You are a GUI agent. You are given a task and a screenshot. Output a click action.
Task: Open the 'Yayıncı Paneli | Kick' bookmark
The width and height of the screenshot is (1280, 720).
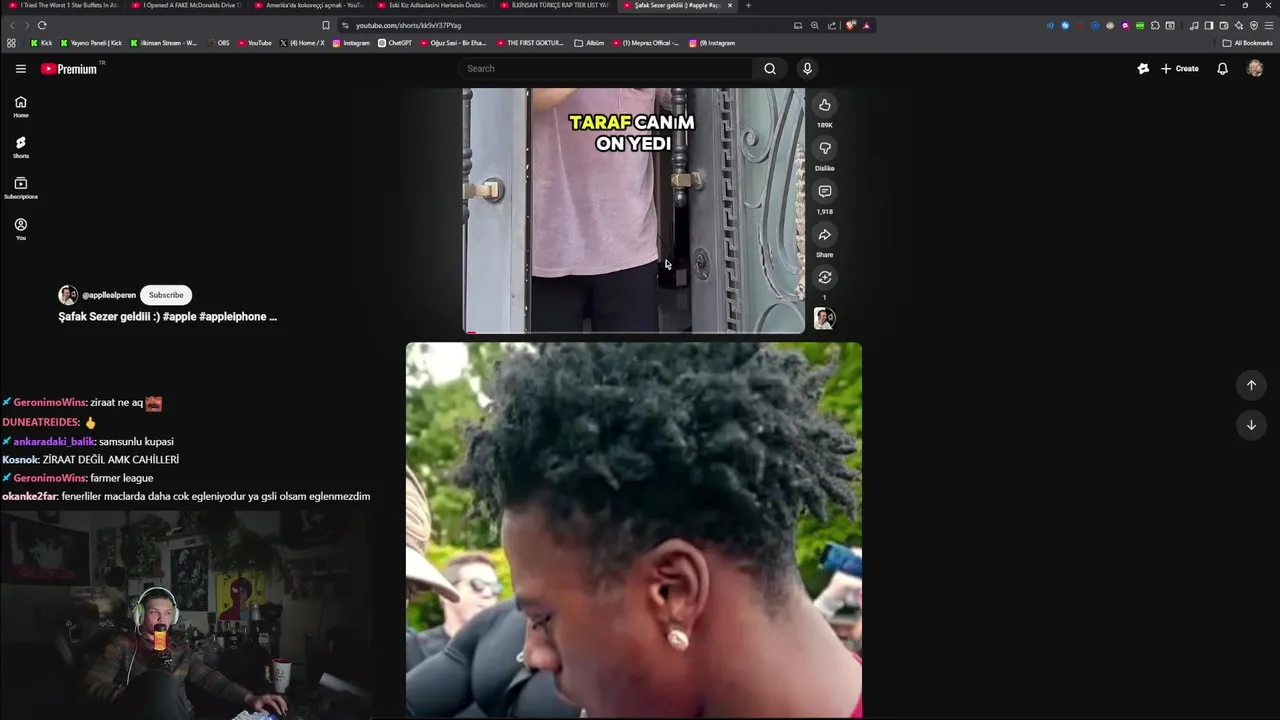[x=91, y=43]
